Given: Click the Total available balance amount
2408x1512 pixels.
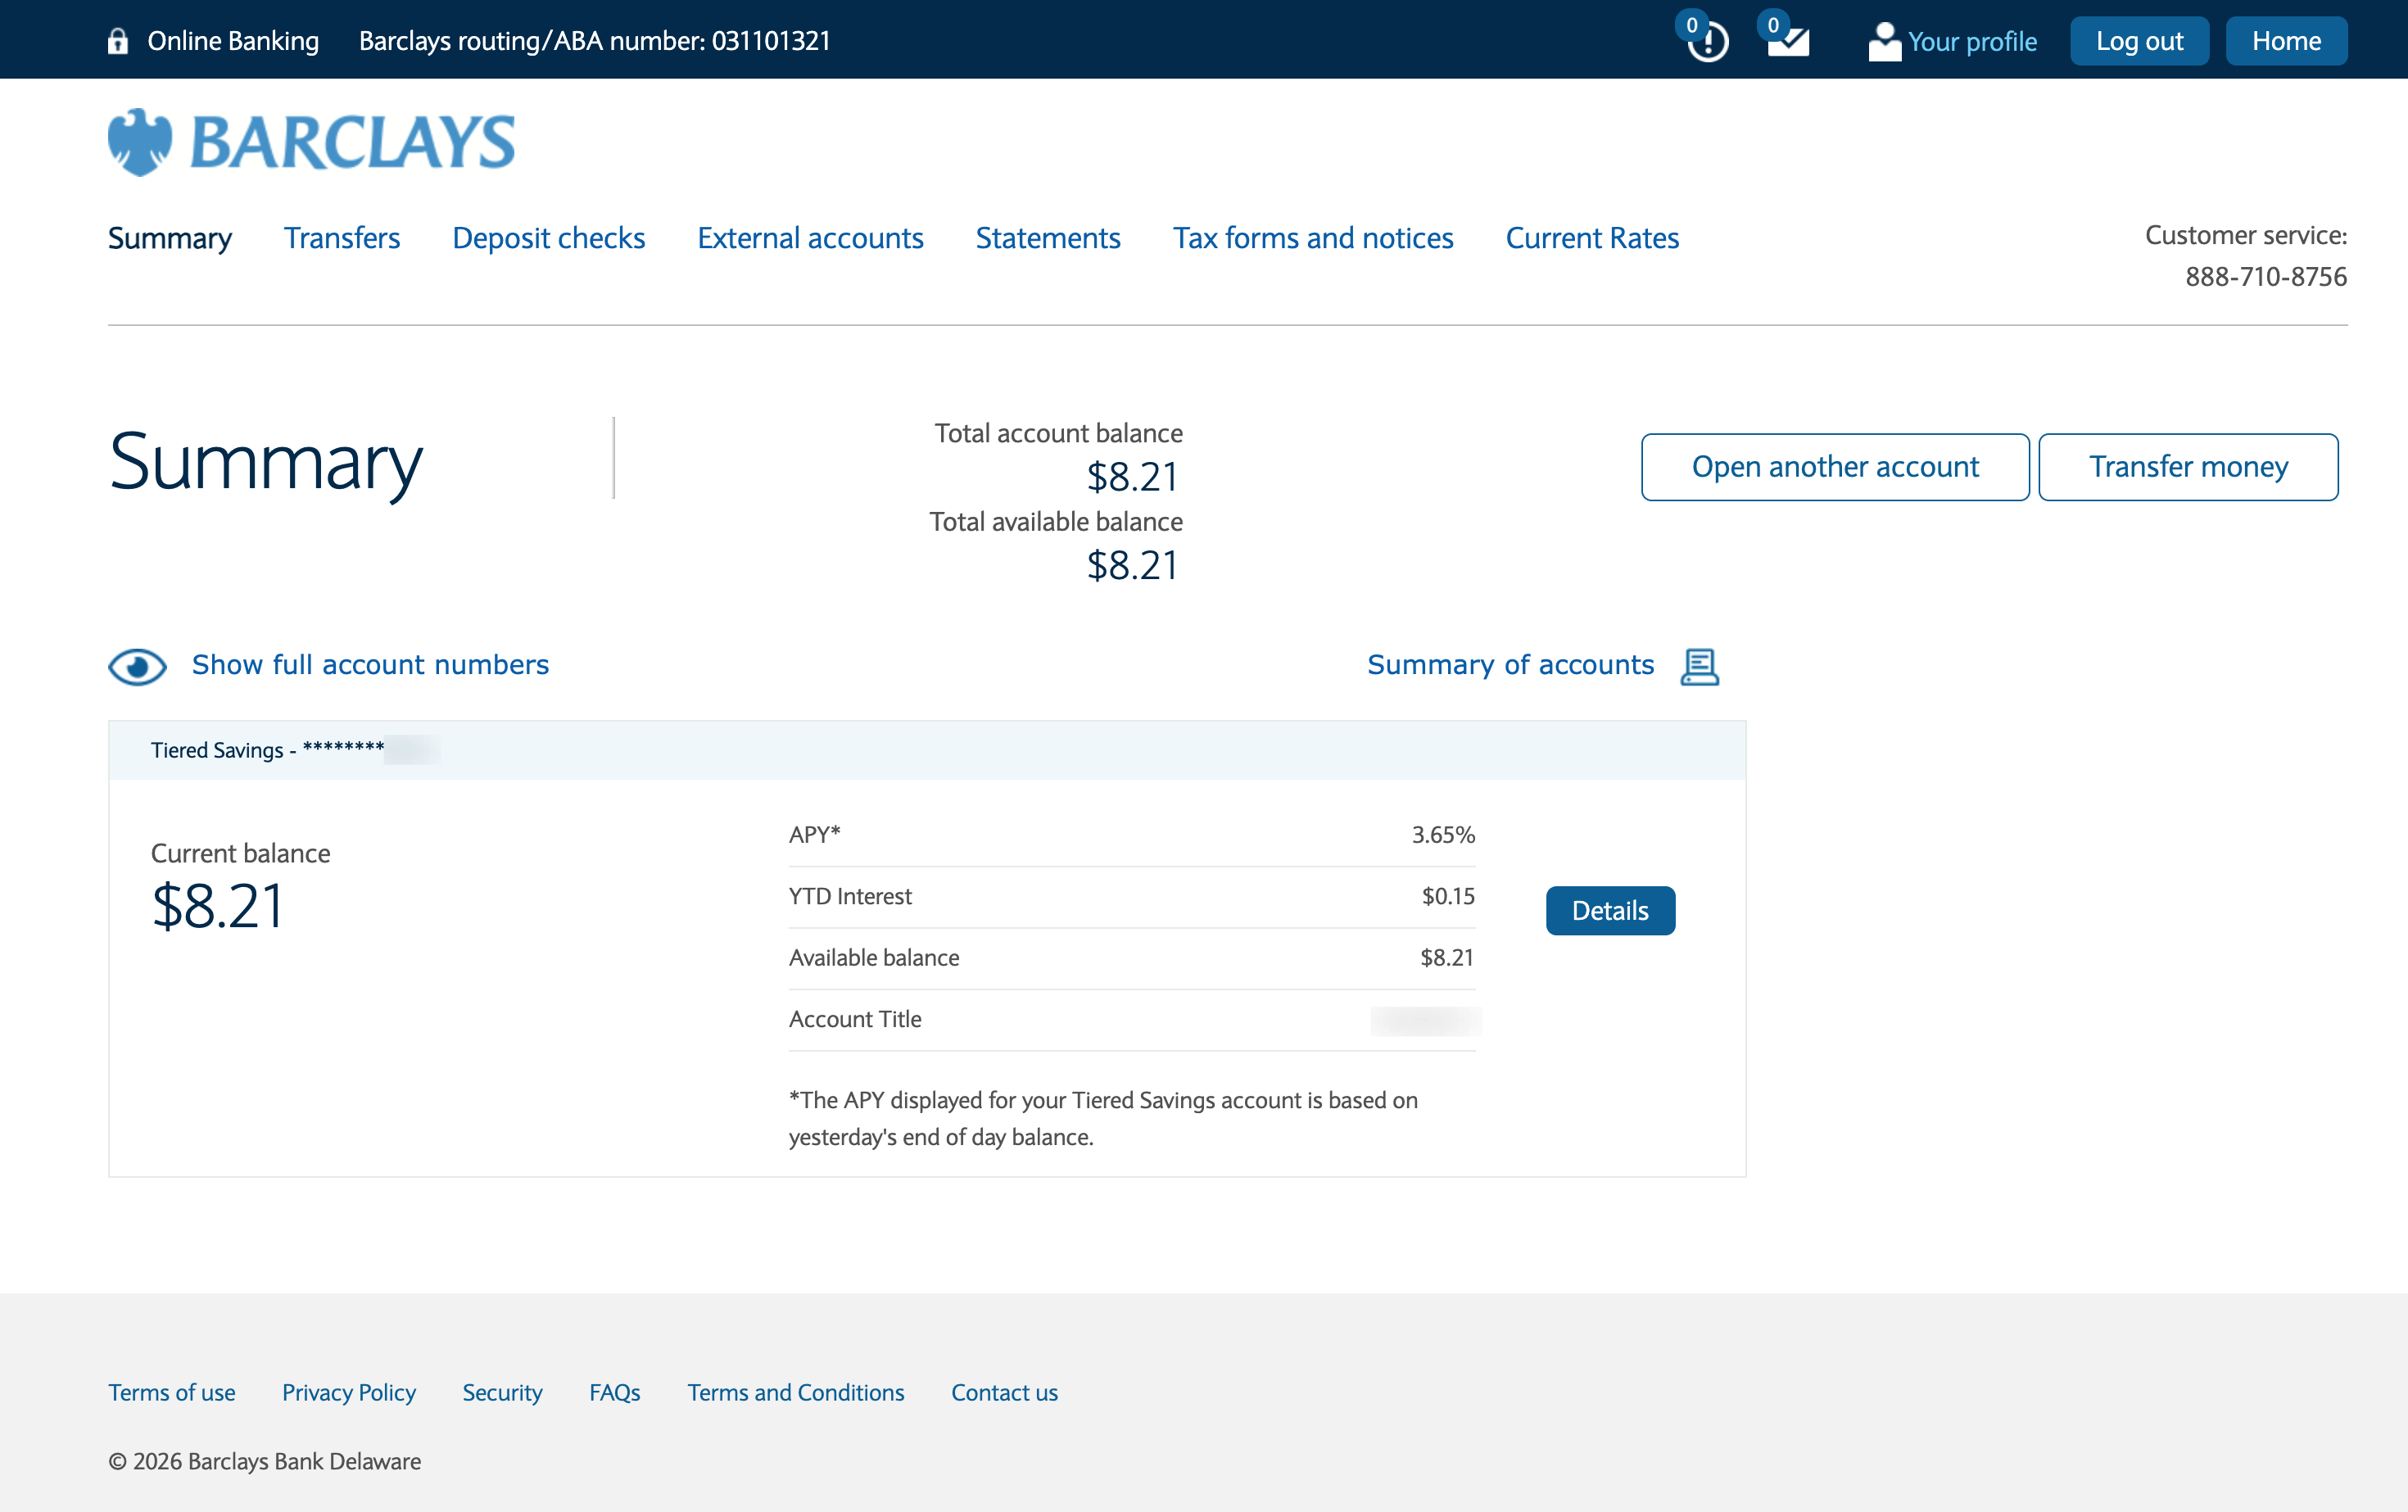Looking at the screenshot, I should click(1133, 565).
